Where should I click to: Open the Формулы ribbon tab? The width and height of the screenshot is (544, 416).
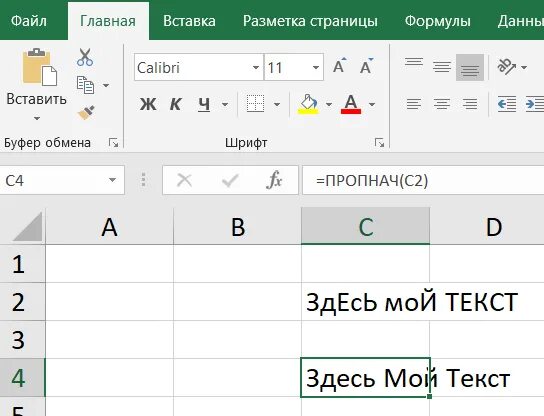click(437, 21)
